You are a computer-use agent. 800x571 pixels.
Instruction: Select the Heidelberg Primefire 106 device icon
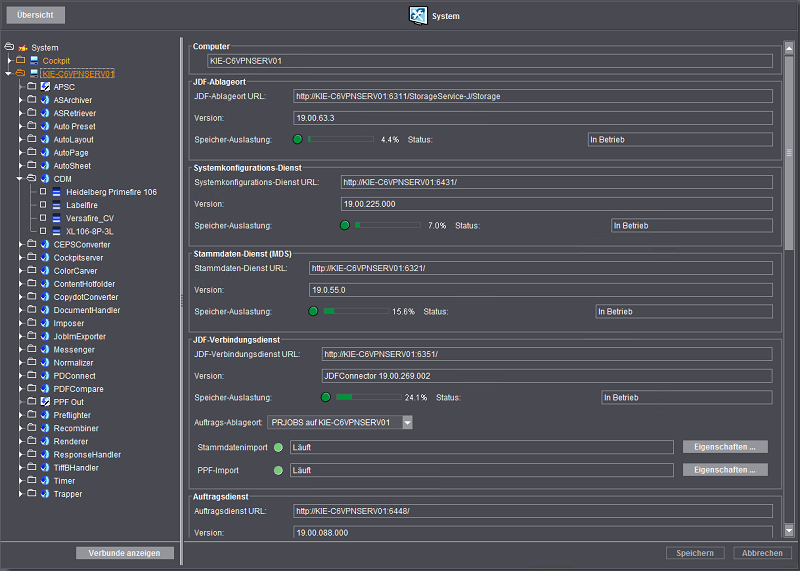[57, 192]
